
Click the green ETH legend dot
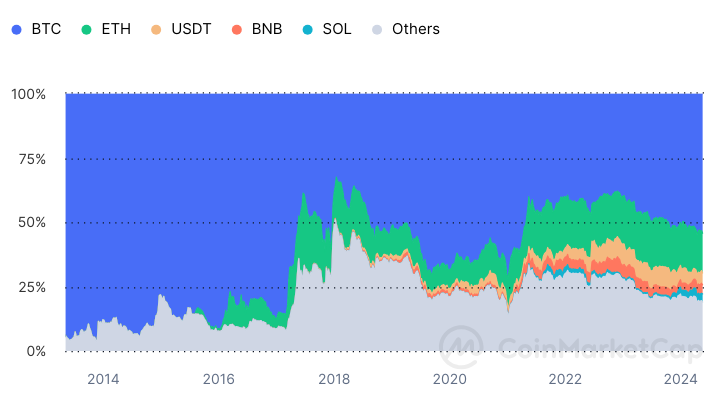[86, 30]
